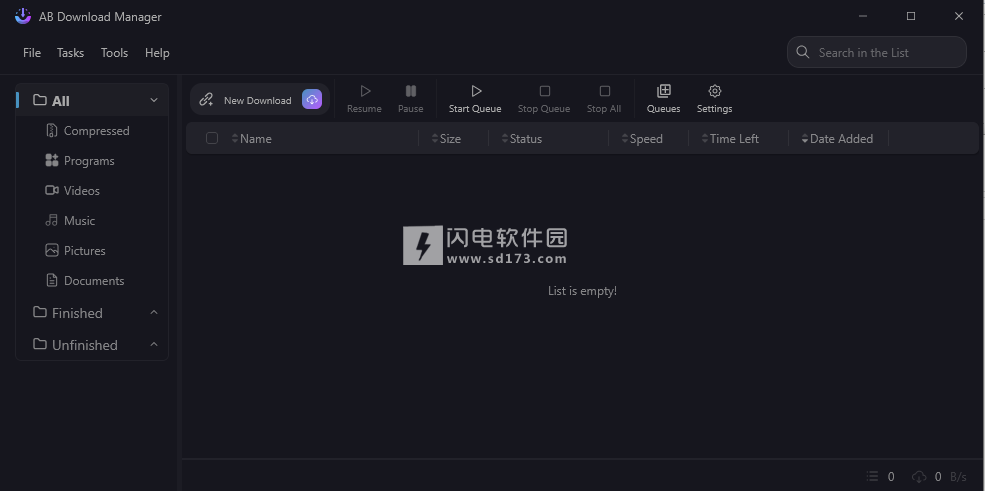Sort the list by Name column
985x491 pixels.
(x=251, y=139)
